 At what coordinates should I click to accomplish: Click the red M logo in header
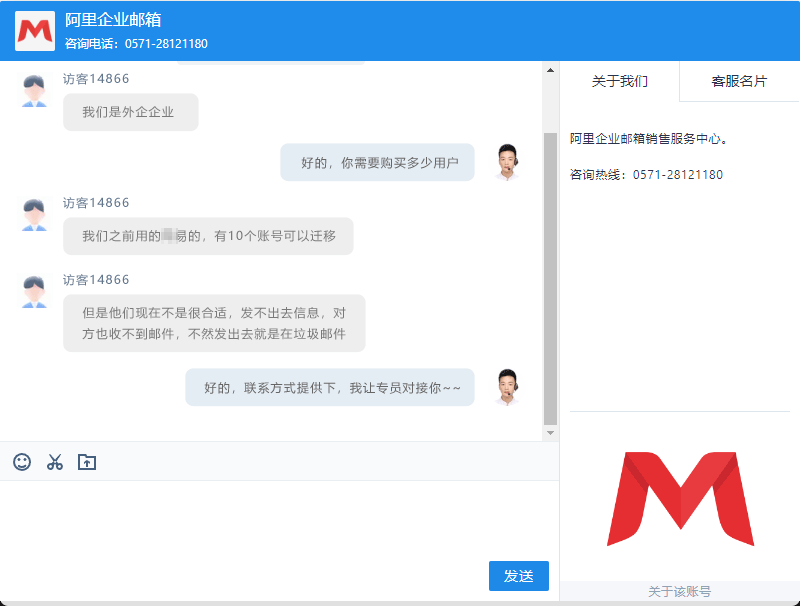click(x=35, y=31)
